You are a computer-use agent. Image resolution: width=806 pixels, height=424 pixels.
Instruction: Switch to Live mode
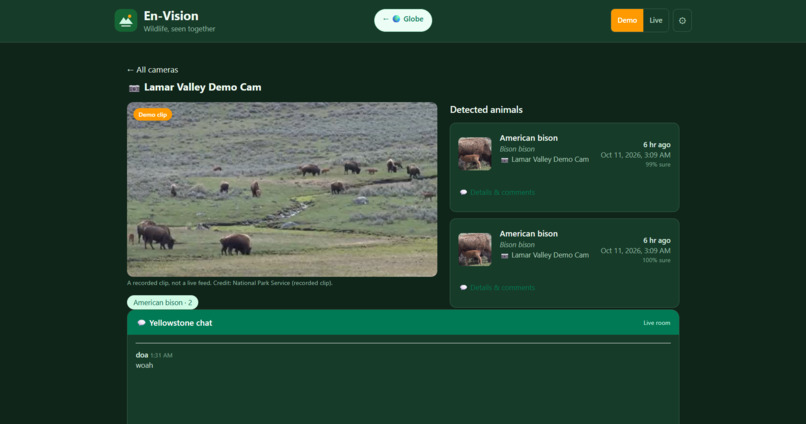[x=656, y=21]
